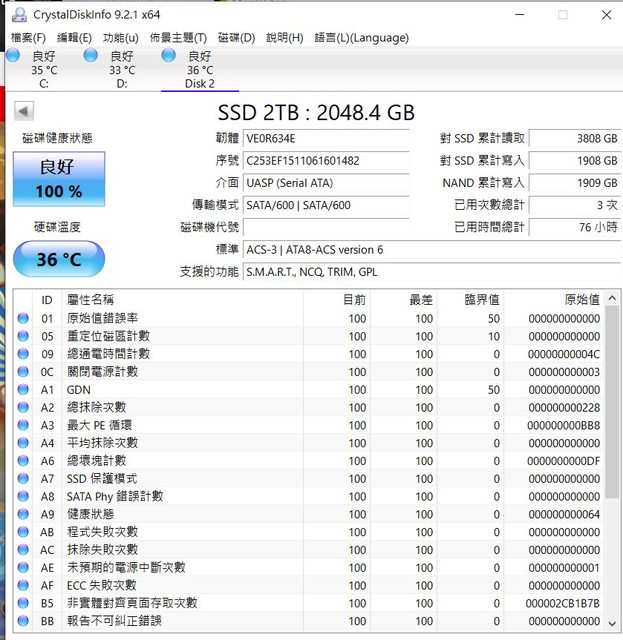Open the 語言(L)(Language) menu
The width and height of the screenshot is (623, 640).
point(361,38)
